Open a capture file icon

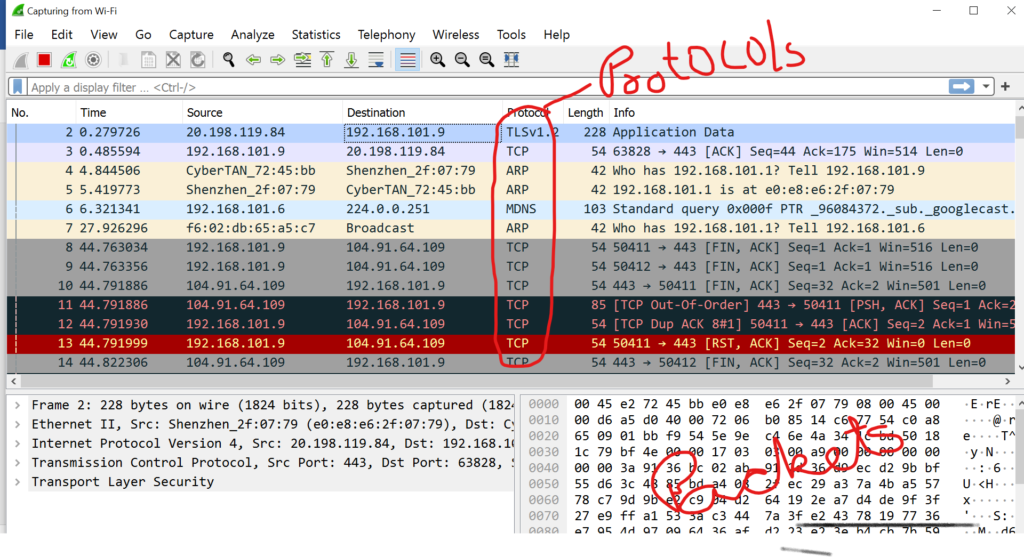[x=123, y=60]
